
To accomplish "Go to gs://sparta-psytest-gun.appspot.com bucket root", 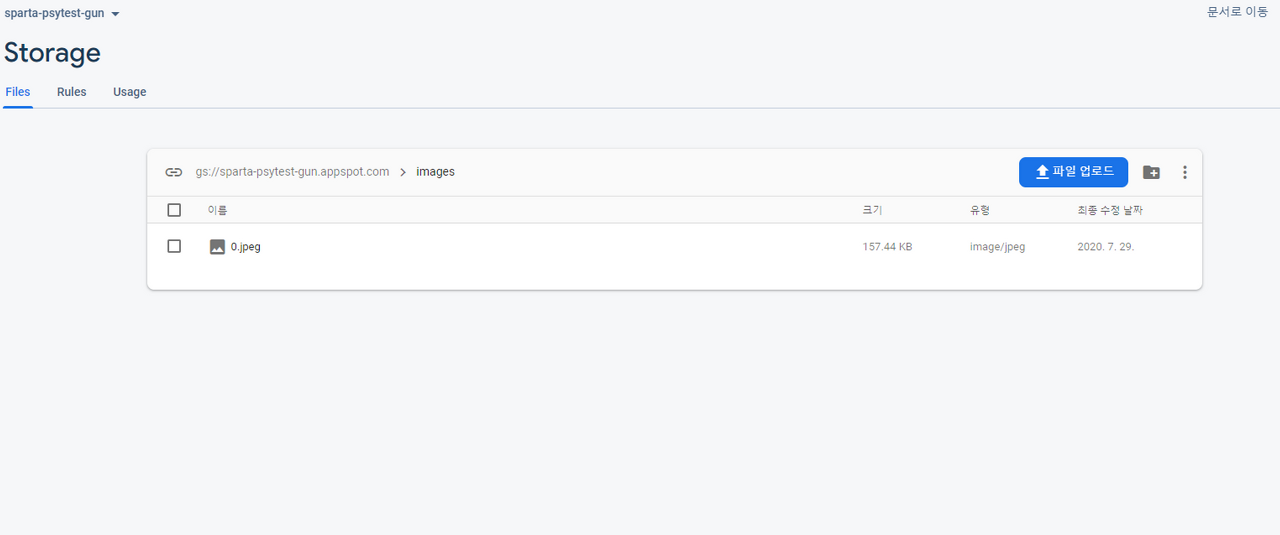I will pyautogui.click(x=293, y=172).
